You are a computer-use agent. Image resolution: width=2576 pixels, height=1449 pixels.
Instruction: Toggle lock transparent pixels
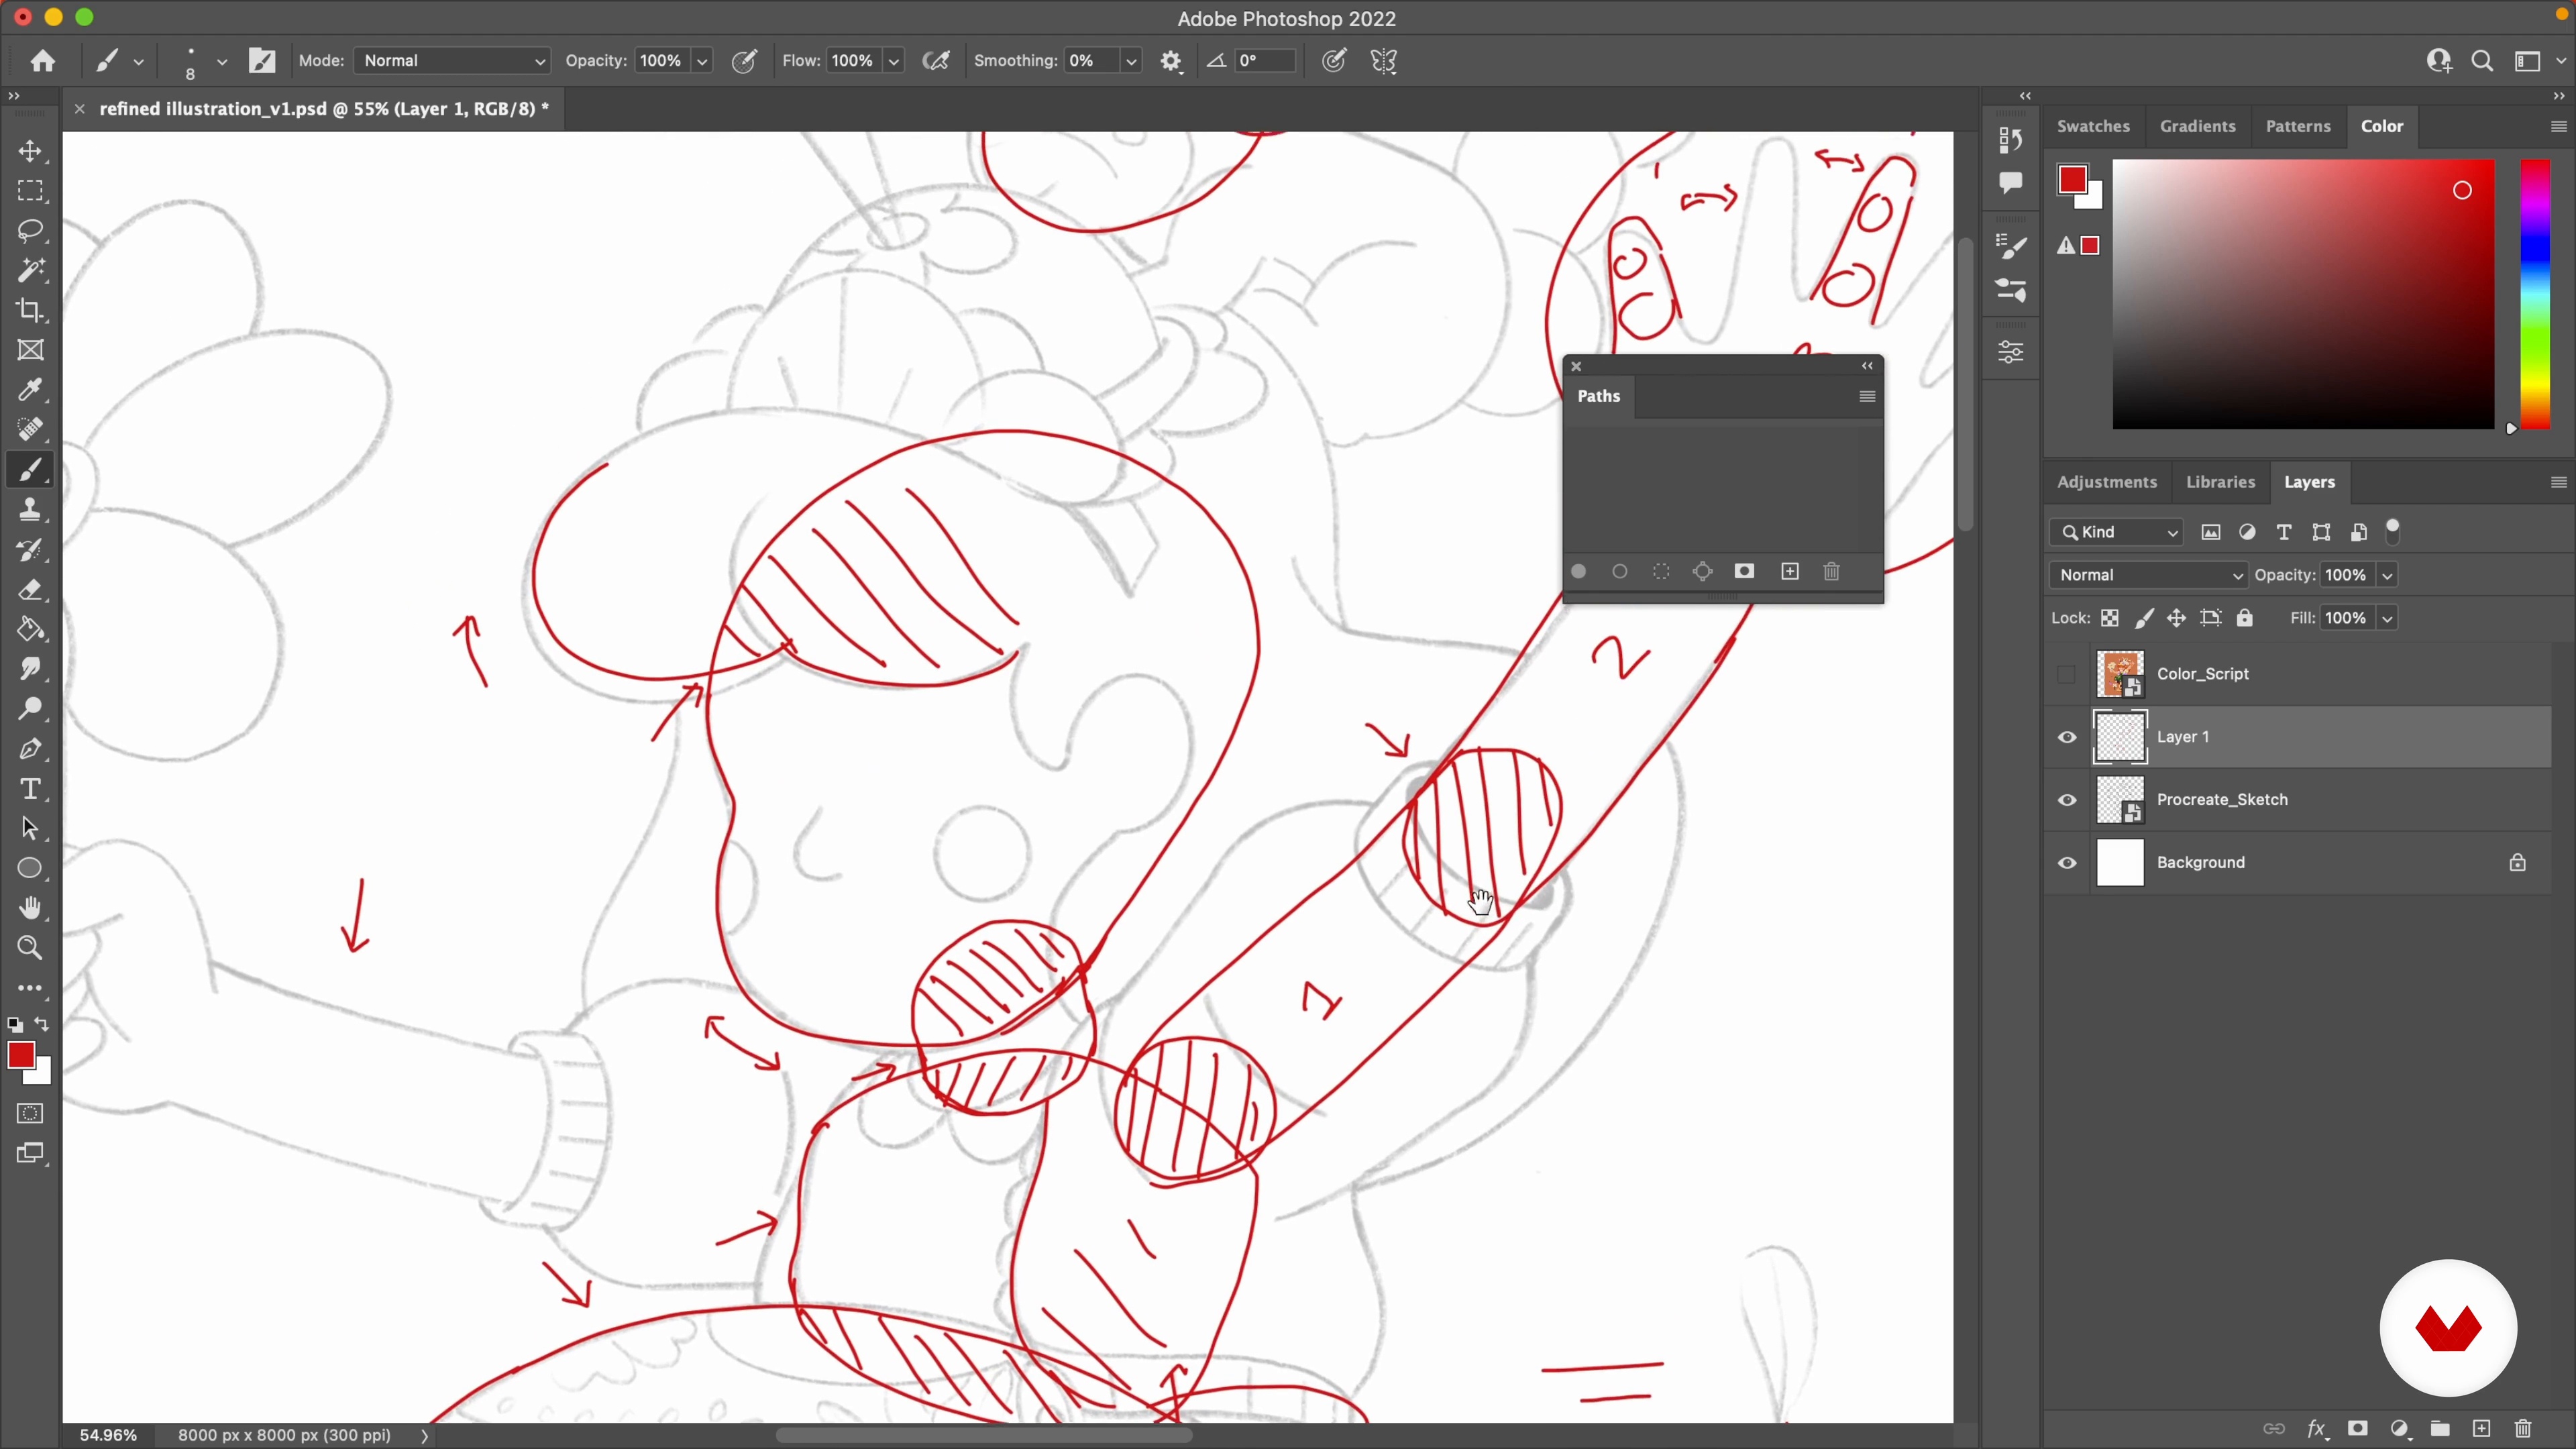pyautogui.click(x=2110, y=619)
